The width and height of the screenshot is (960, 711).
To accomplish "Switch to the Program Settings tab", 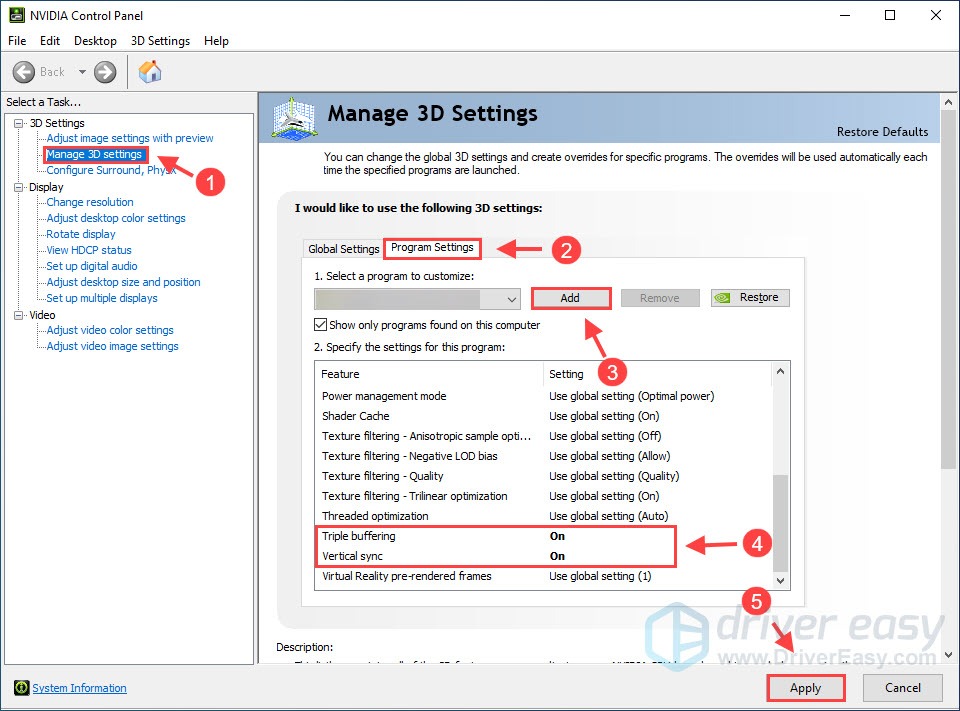I will click(x=432, y=247).
